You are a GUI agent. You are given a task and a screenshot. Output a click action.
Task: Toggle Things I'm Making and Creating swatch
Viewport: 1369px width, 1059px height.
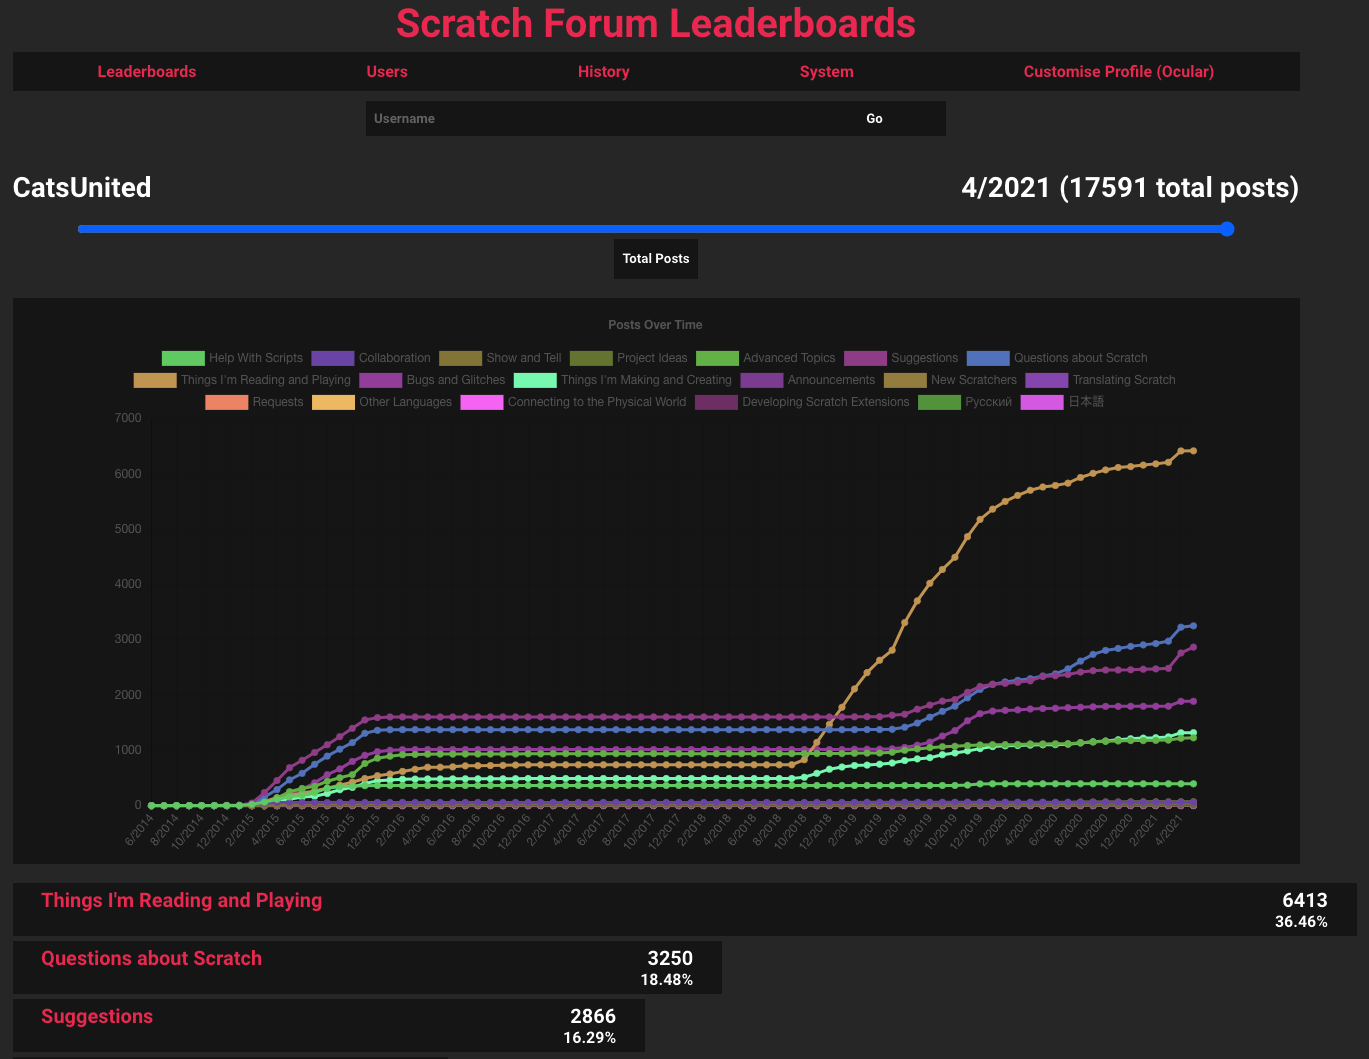[x=535, y=380]
